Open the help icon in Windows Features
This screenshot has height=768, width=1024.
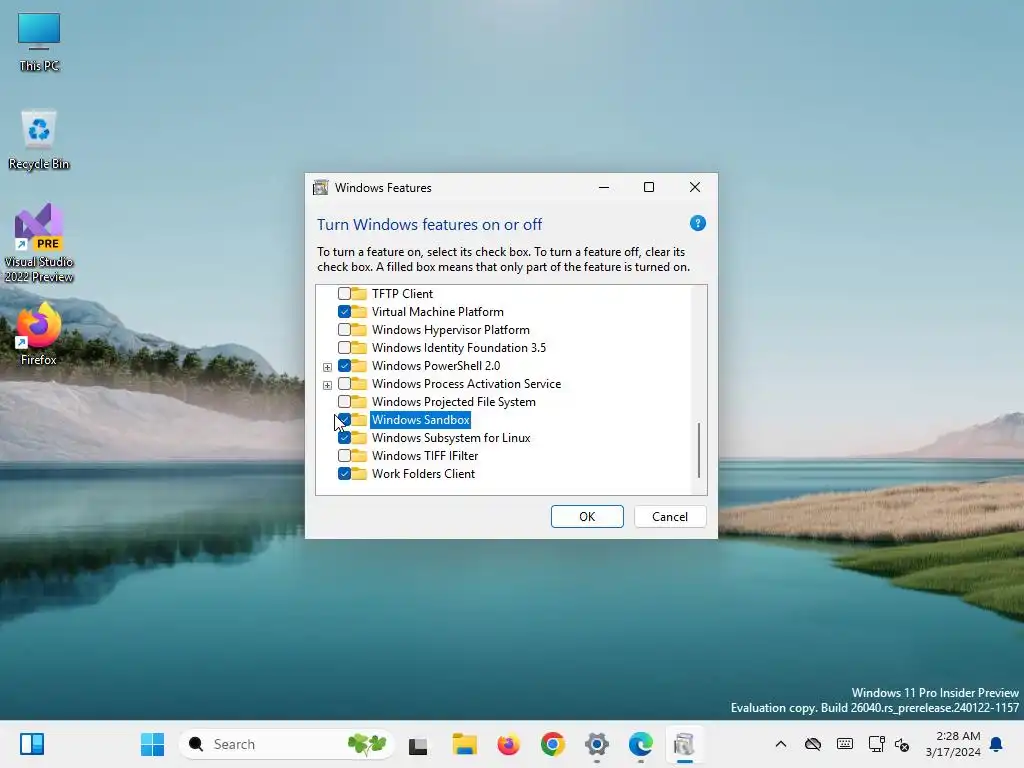tap(697, 223)
